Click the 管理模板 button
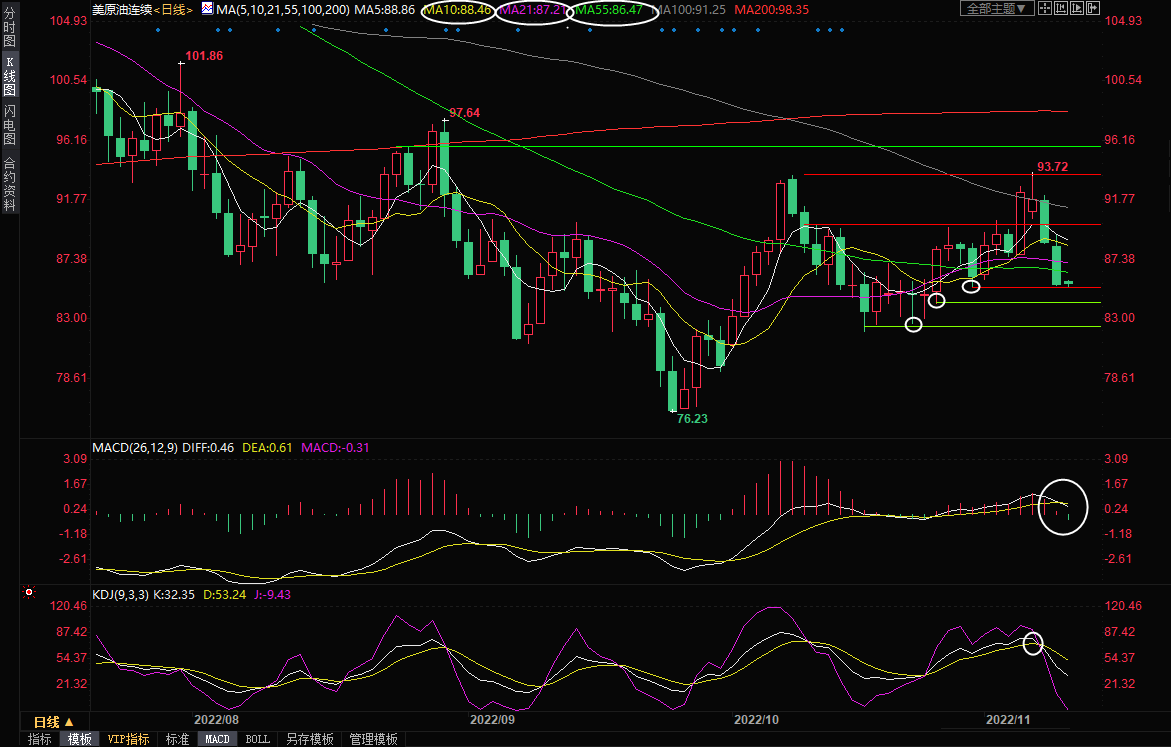The width and height of the screenshot is (1171, 747). (373, 740)
